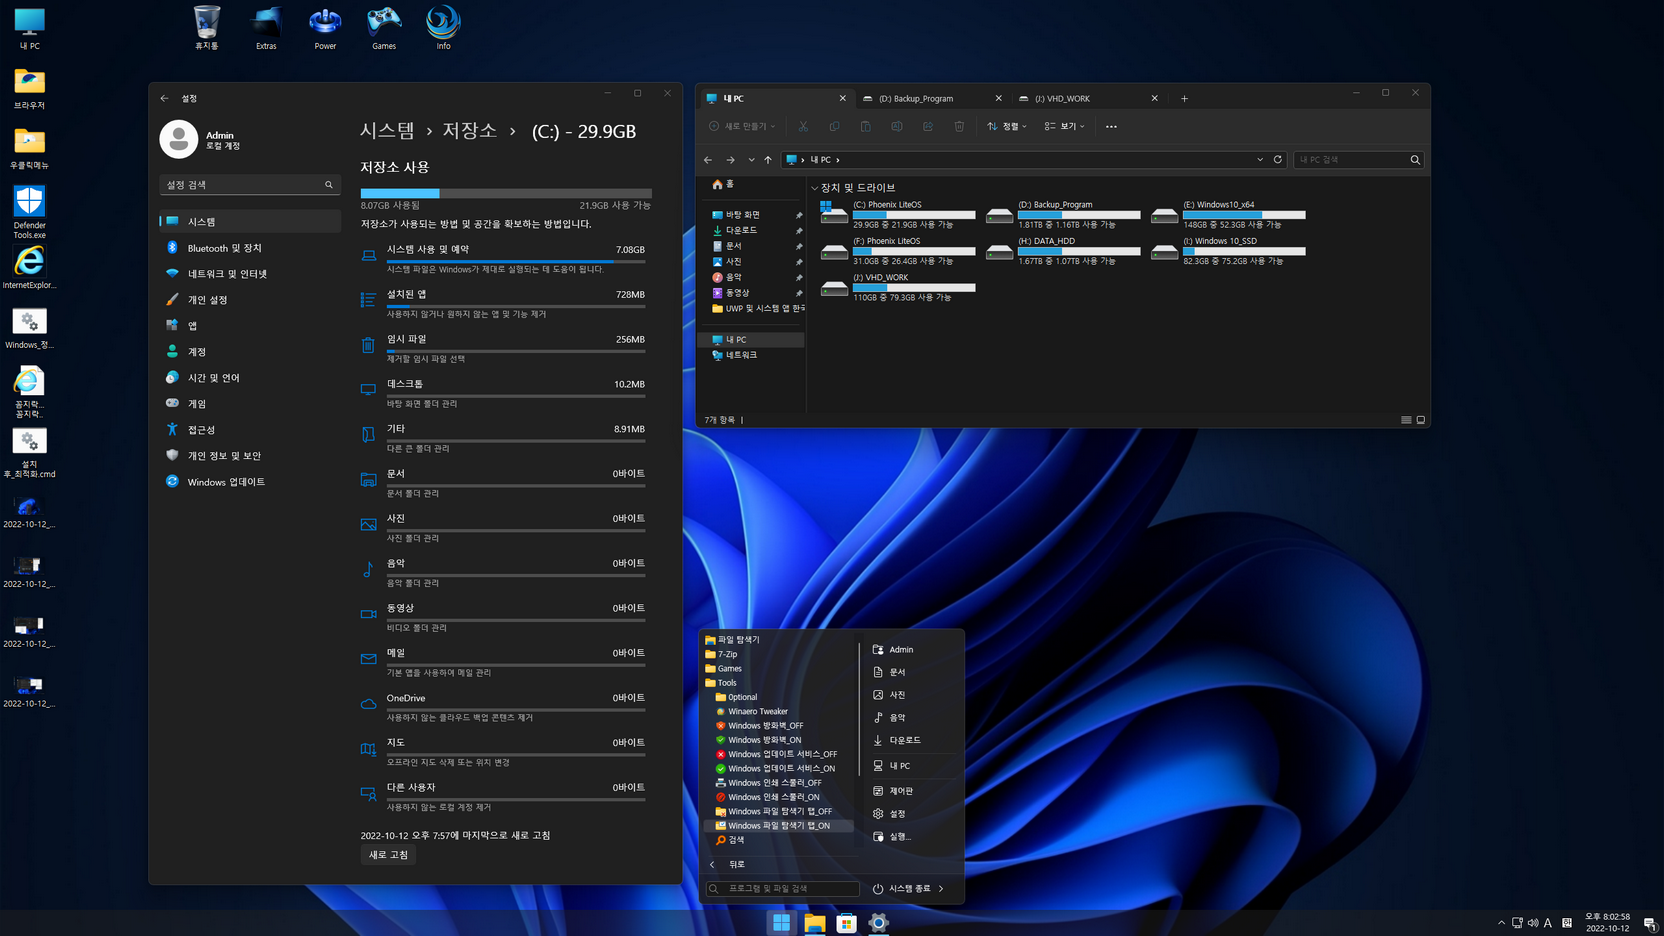Open the (C:) Phoenix LiteOS drive
The height and width of the screenshot is (936, 1664).
tap(897, 214)
